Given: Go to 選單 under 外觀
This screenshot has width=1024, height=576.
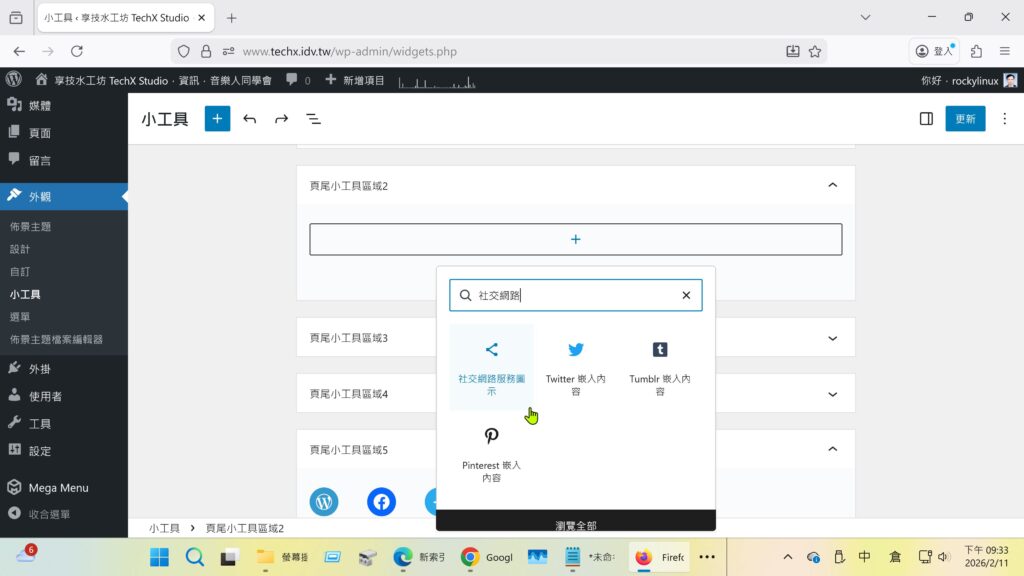Looking at the screenshot, I should (19, 317).
